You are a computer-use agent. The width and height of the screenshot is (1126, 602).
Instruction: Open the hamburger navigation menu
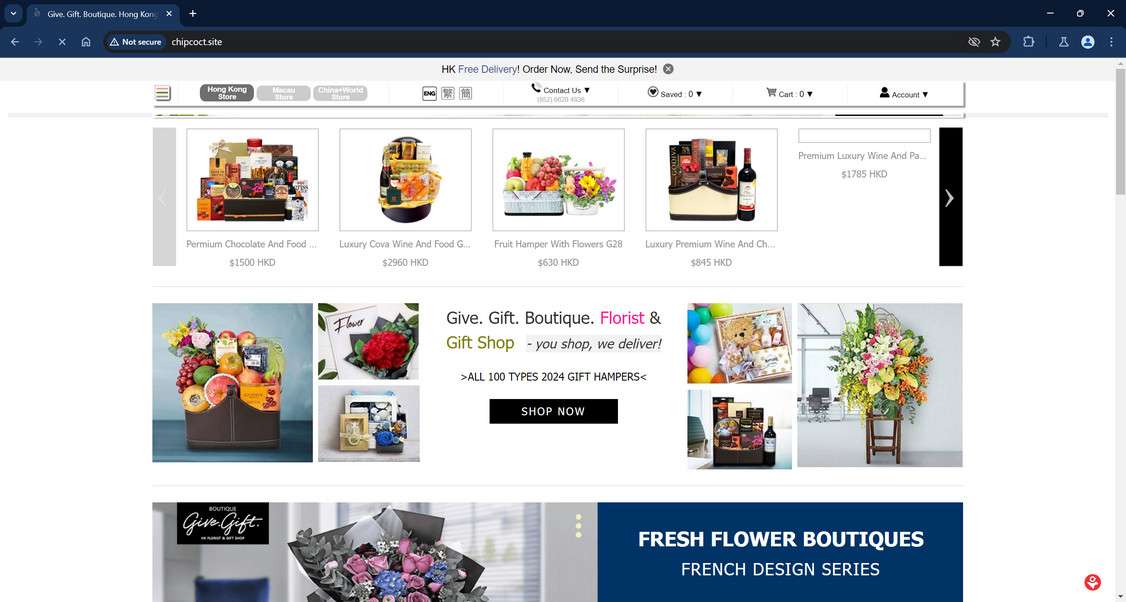coord(162,92)
